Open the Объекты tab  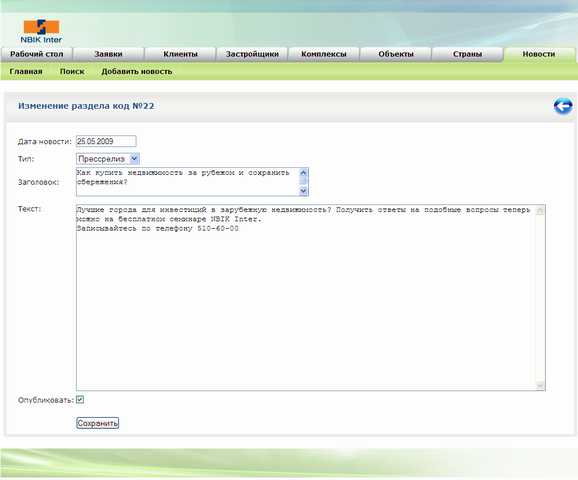click(x=396, y=54)
